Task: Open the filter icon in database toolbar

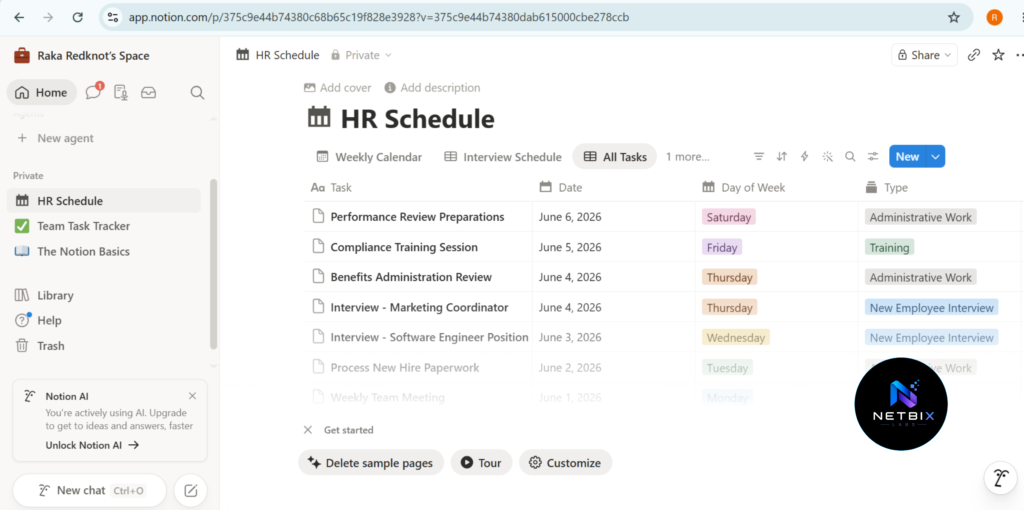Action: coord(759,157)
